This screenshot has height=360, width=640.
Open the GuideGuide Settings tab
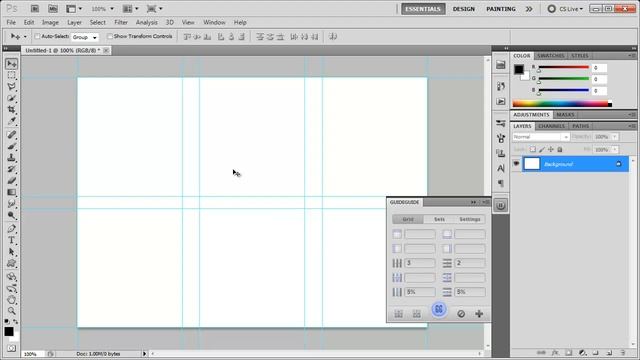(470, 219)
